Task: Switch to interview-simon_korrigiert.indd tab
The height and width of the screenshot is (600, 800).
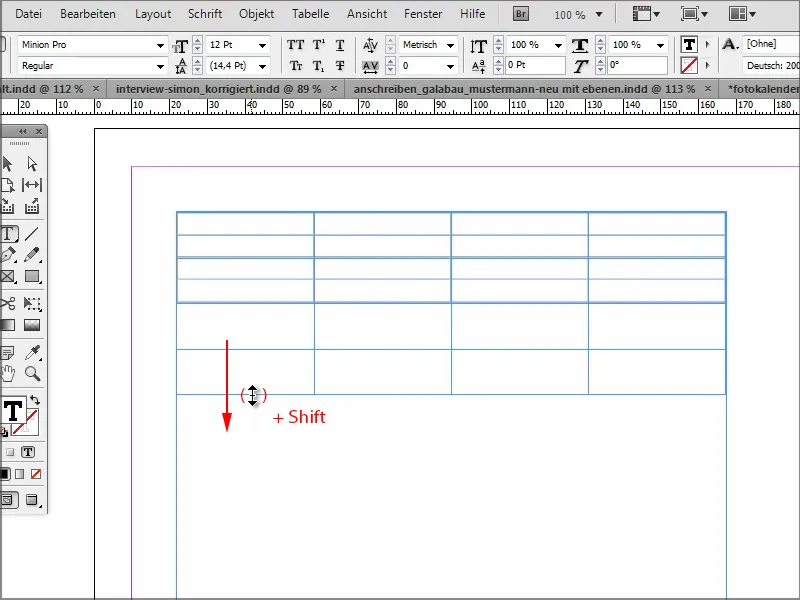Action: (x=218, y=89)
